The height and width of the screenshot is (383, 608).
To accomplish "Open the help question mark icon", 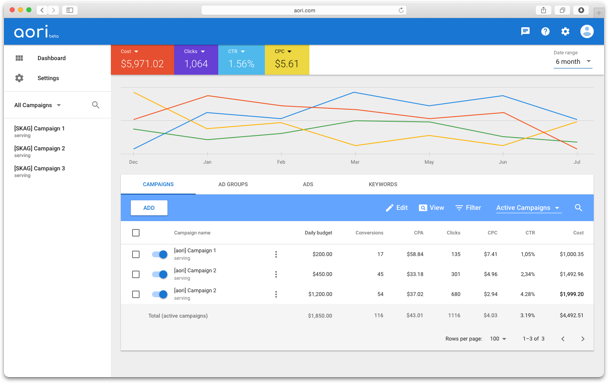I will (545, 31).
